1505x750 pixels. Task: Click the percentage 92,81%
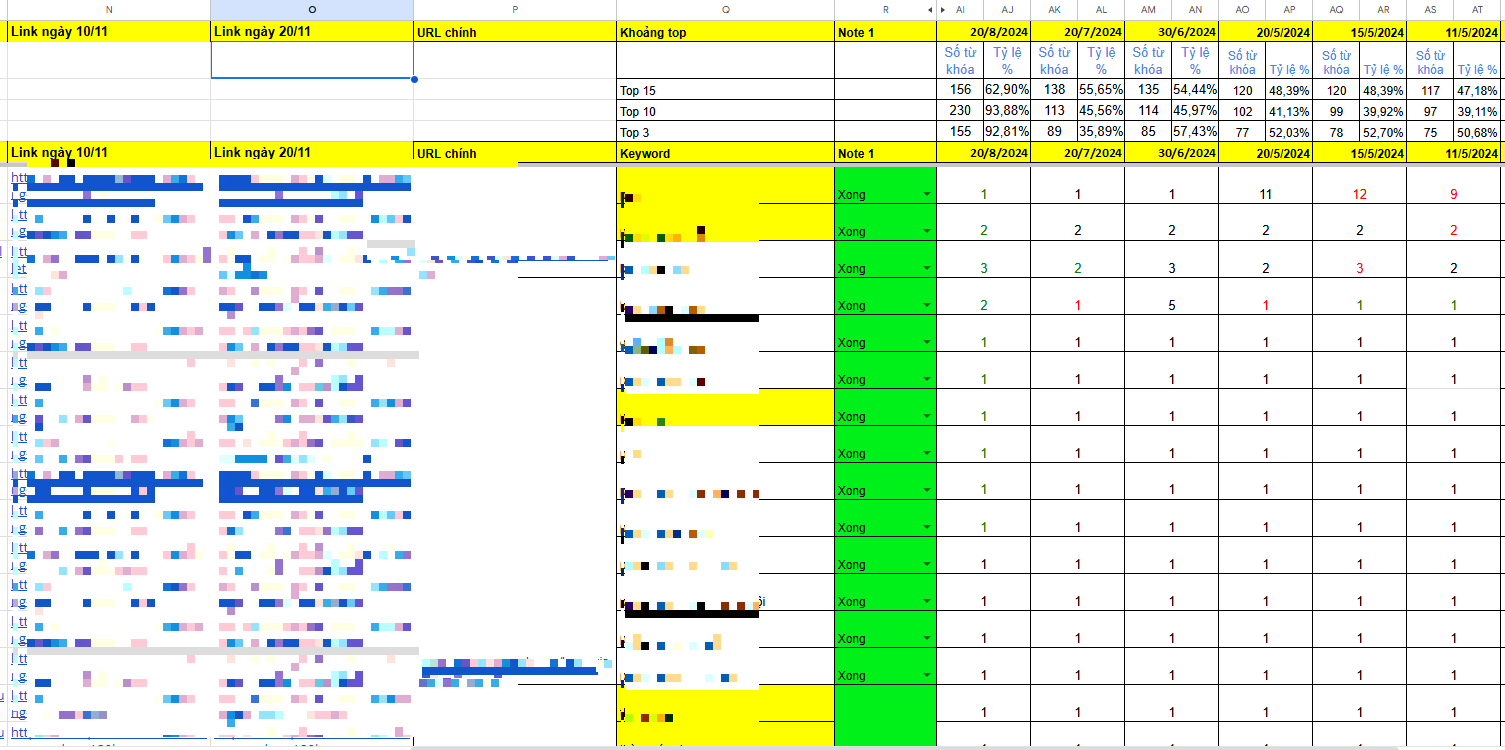[1007, 132]
